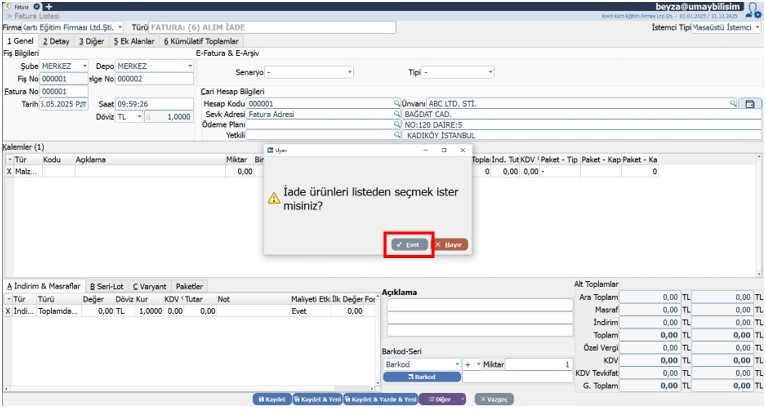
Task: Click the plus icon to add new tab
Action: 48,6
